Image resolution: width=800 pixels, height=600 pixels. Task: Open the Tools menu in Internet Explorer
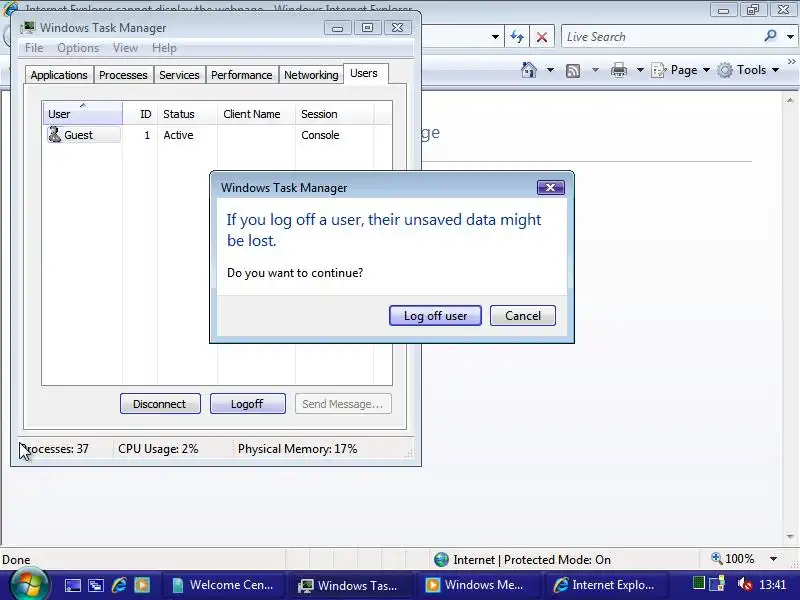[x=748, y=70]
